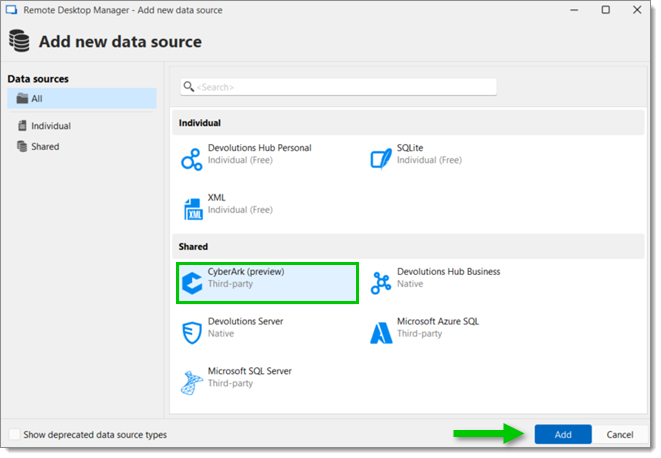Click the Microsoft SQL Server icon
The width and height of the screenshot is (661, 458).
[x=191, y=383]
